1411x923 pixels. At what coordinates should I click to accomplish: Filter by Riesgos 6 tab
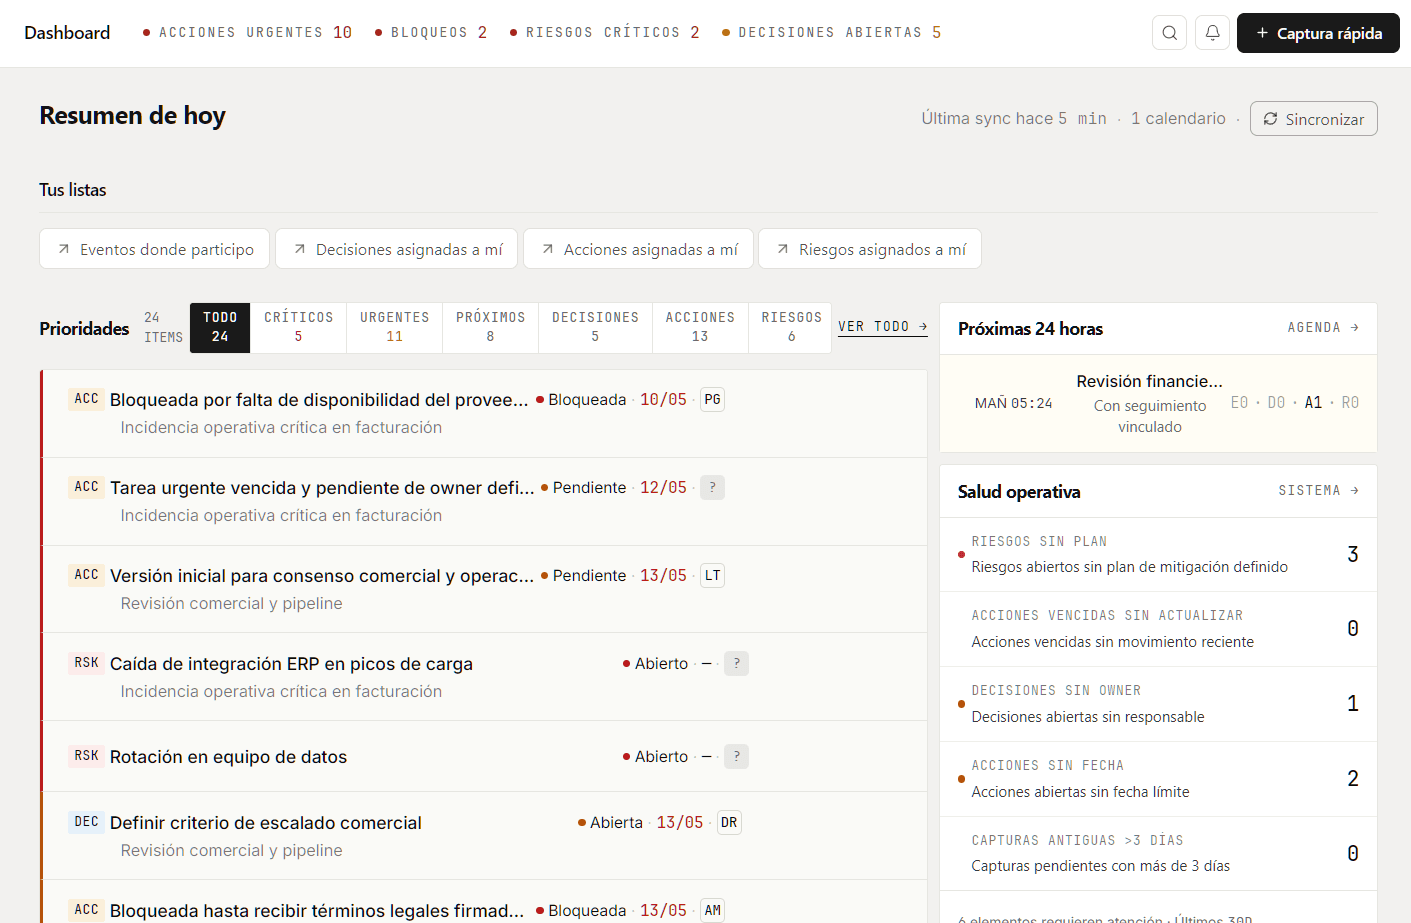[x=791, y=327]
